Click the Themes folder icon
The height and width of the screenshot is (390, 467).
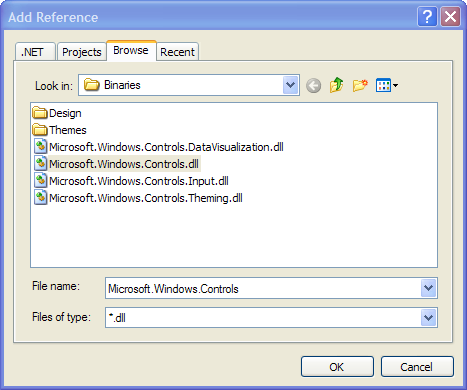[40, 130]
